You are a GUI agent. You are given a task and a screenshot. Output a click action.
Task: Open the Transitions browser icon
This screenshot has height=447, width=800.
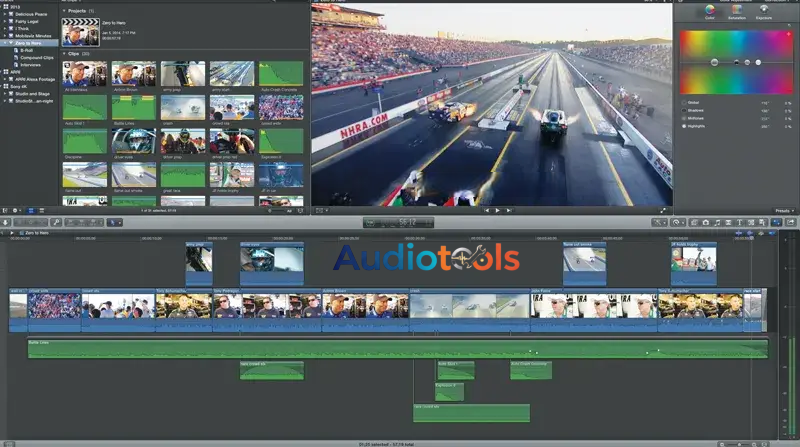click(x=728, y=222)
